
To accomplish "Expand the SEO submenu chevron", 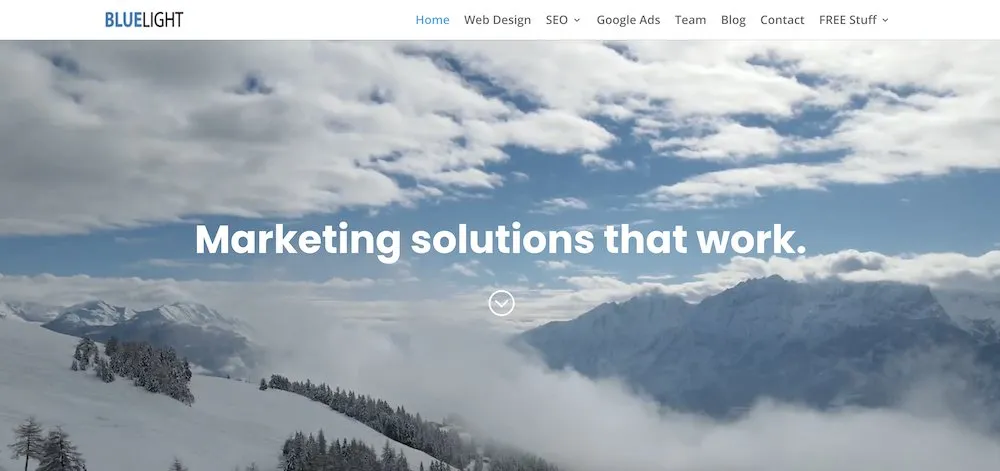I will 577,20.
